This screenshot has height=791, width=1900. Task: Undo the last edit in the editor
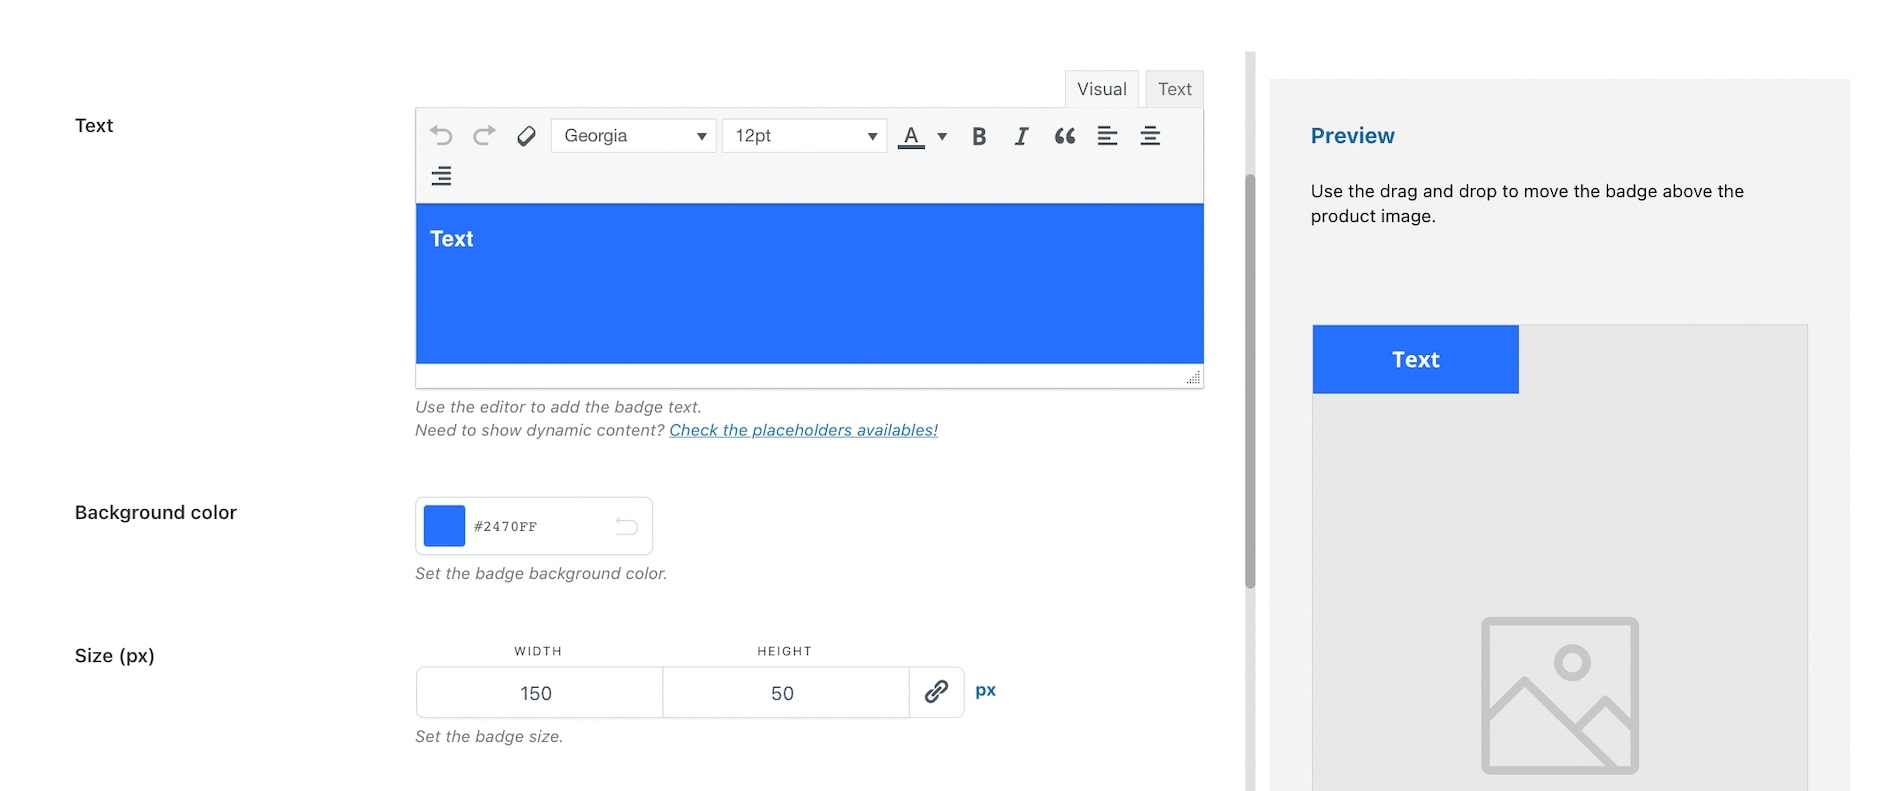[441, 135]
